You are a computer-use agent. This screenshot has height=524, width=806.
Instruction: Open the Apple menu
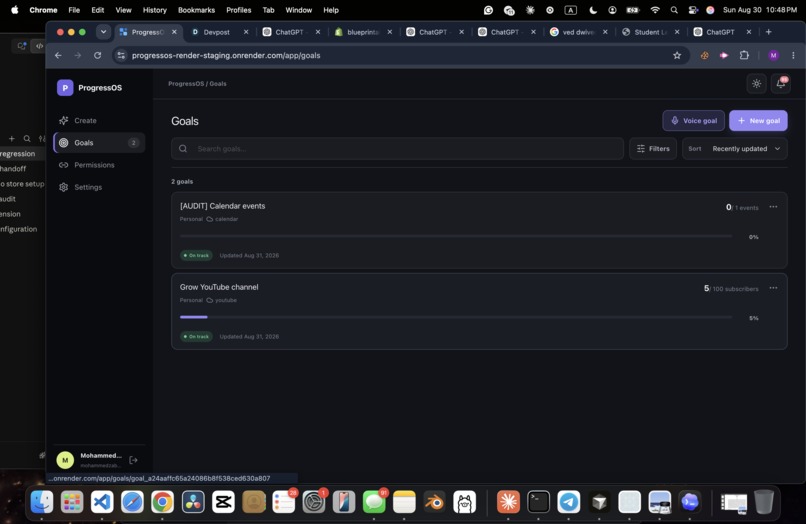point(14,10)
